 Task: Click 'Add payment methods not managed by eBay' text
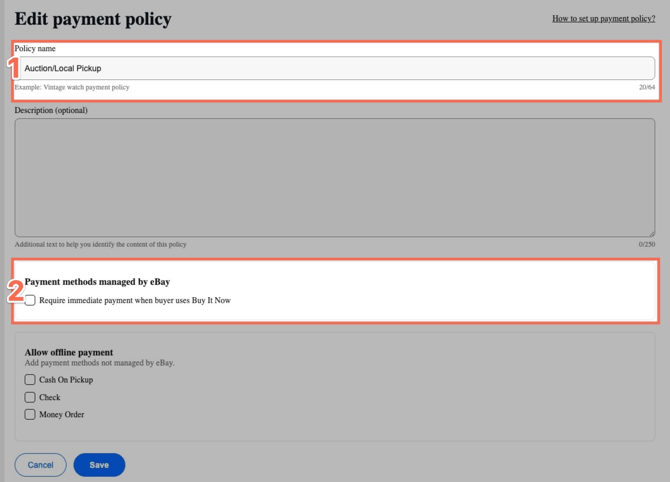99,363
